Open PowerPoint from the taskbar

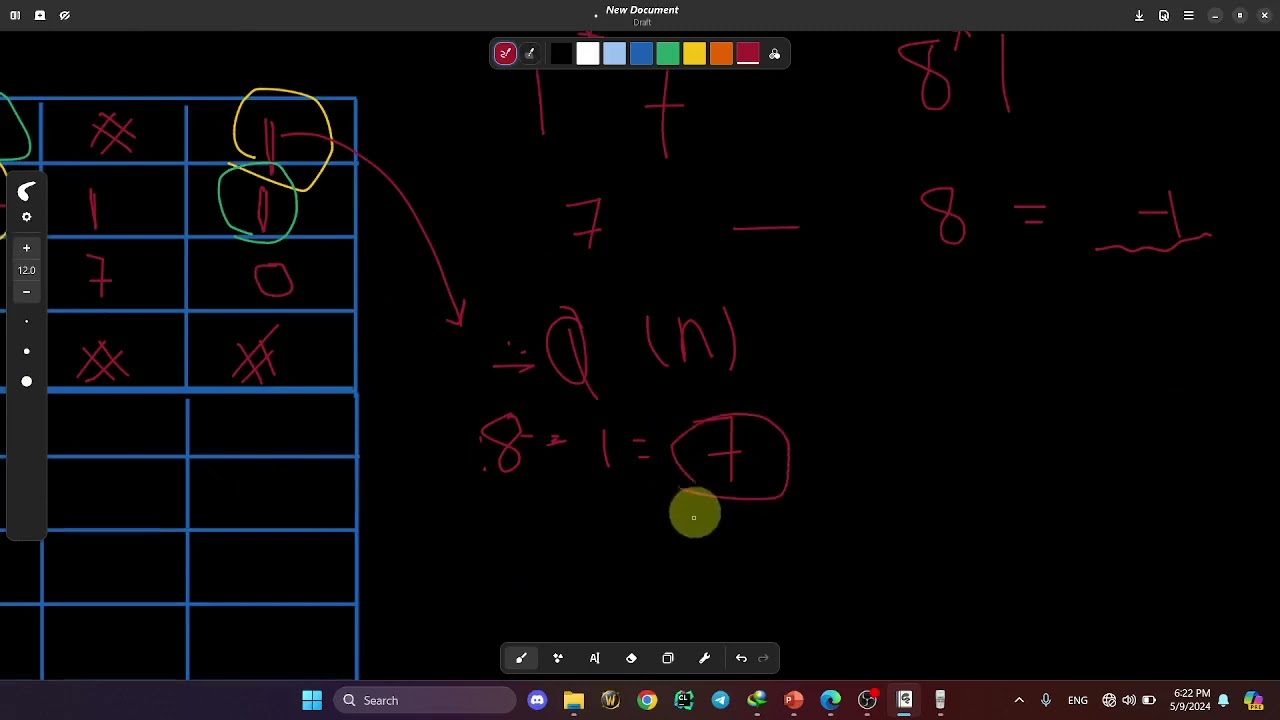click(x=794, y=700)
